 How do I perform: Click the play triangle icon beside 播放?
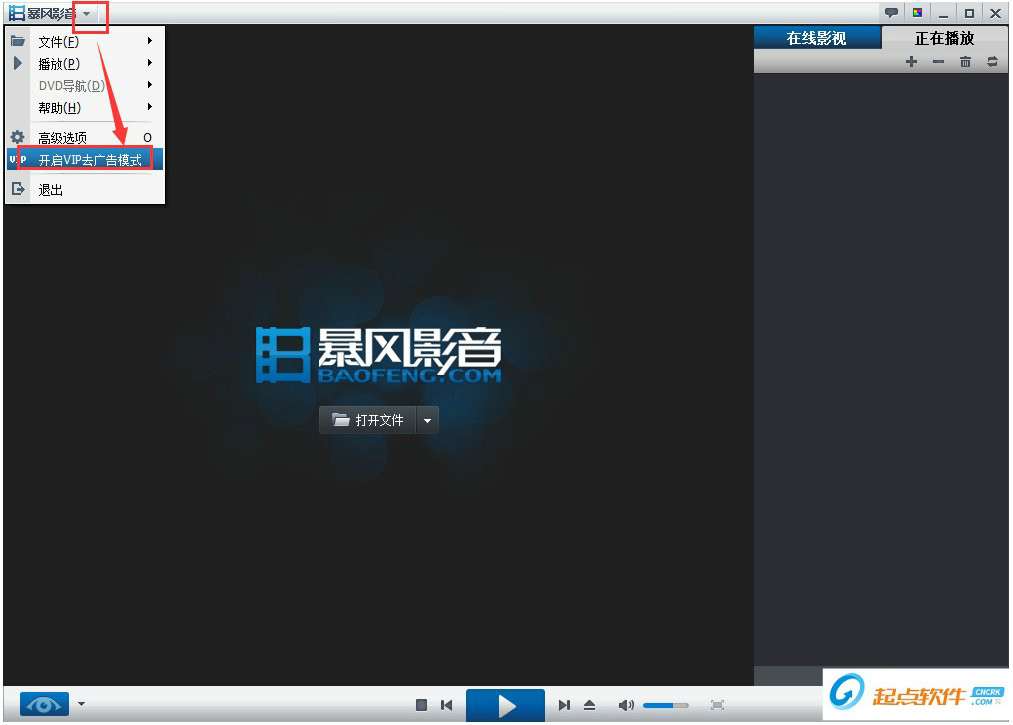[17, 63]
